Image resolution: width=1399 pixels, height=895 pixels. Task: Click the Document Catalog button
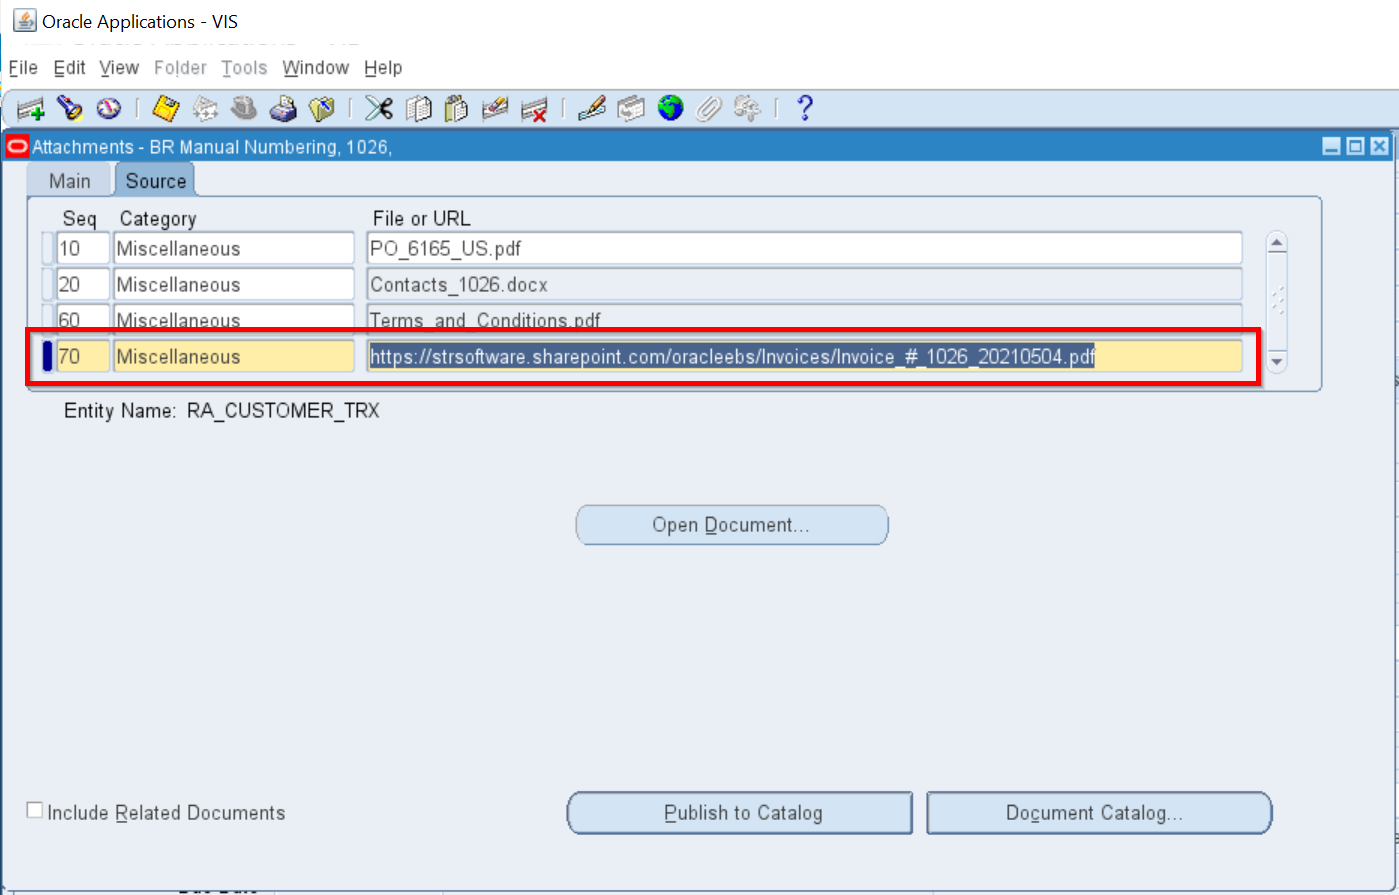click(1099, 813)
